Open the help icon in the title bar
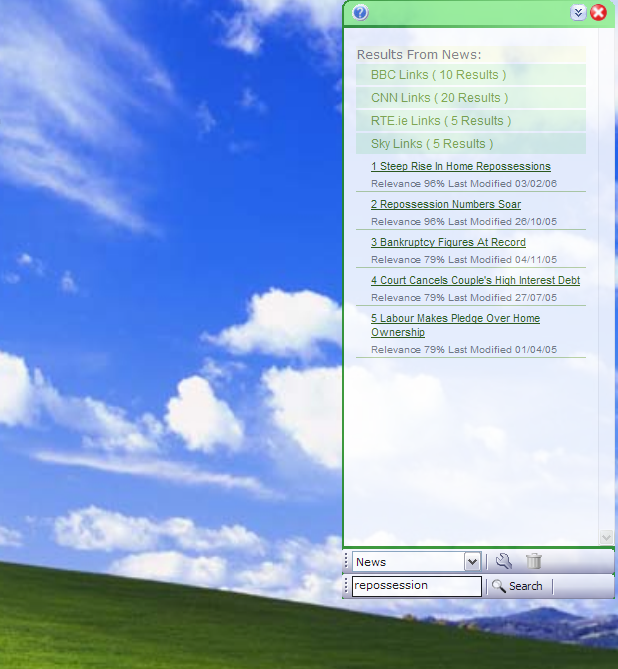The image size is (618, 669). tap(360, 13)
